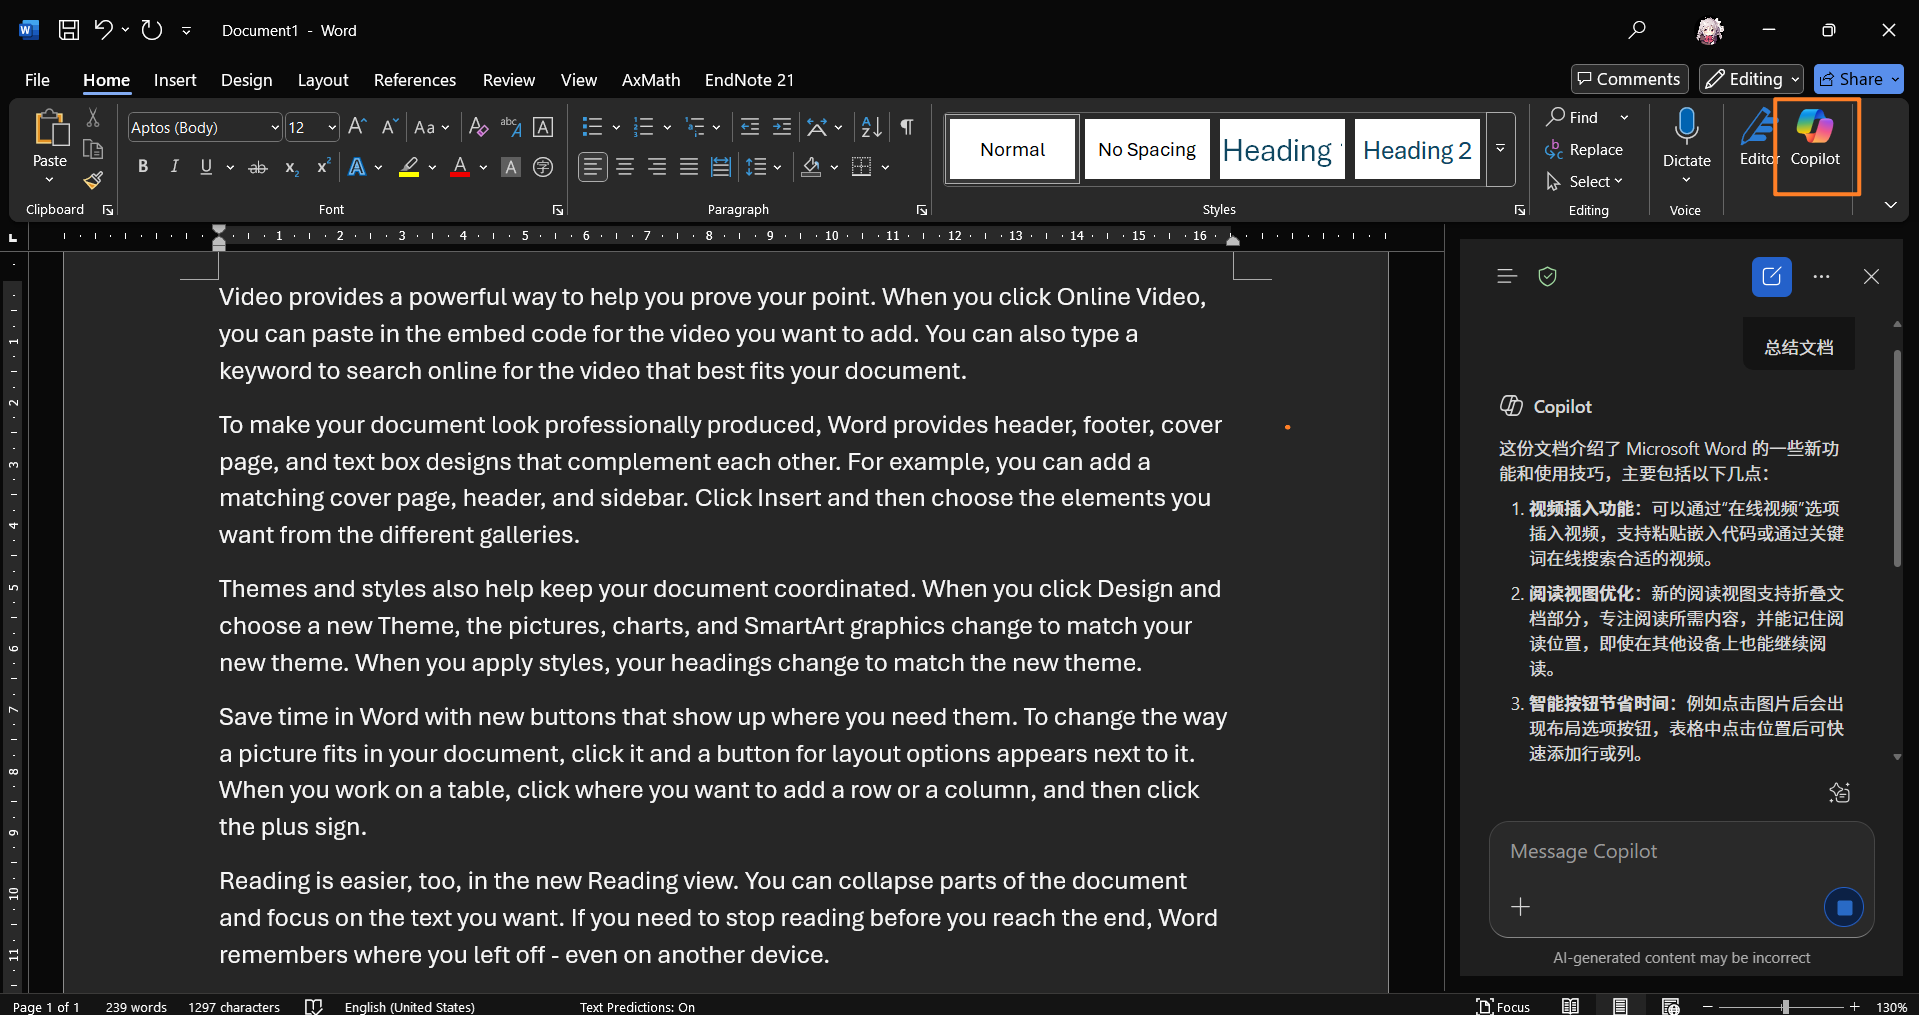The image size is (1919, 1015).
Task: Redo the last action in title bar
Action: [152, 30]
